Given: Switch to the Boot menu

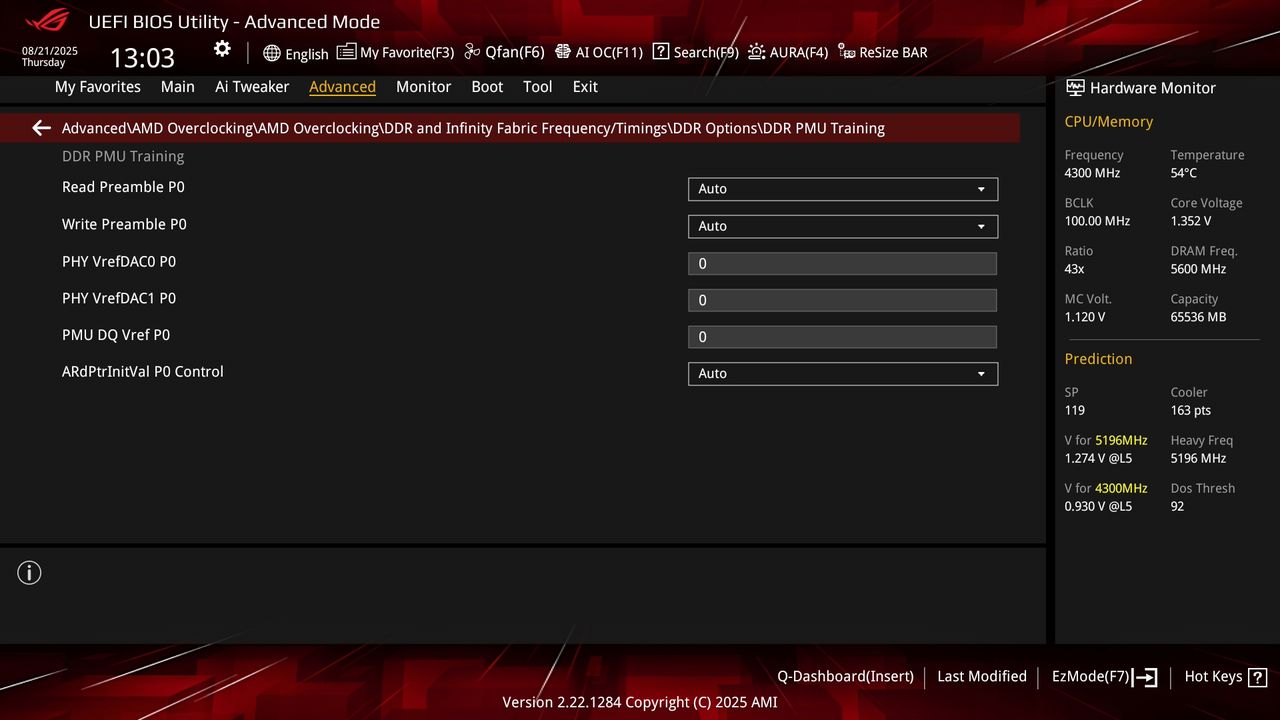Looking at the screenshot, I should point(487,87).
